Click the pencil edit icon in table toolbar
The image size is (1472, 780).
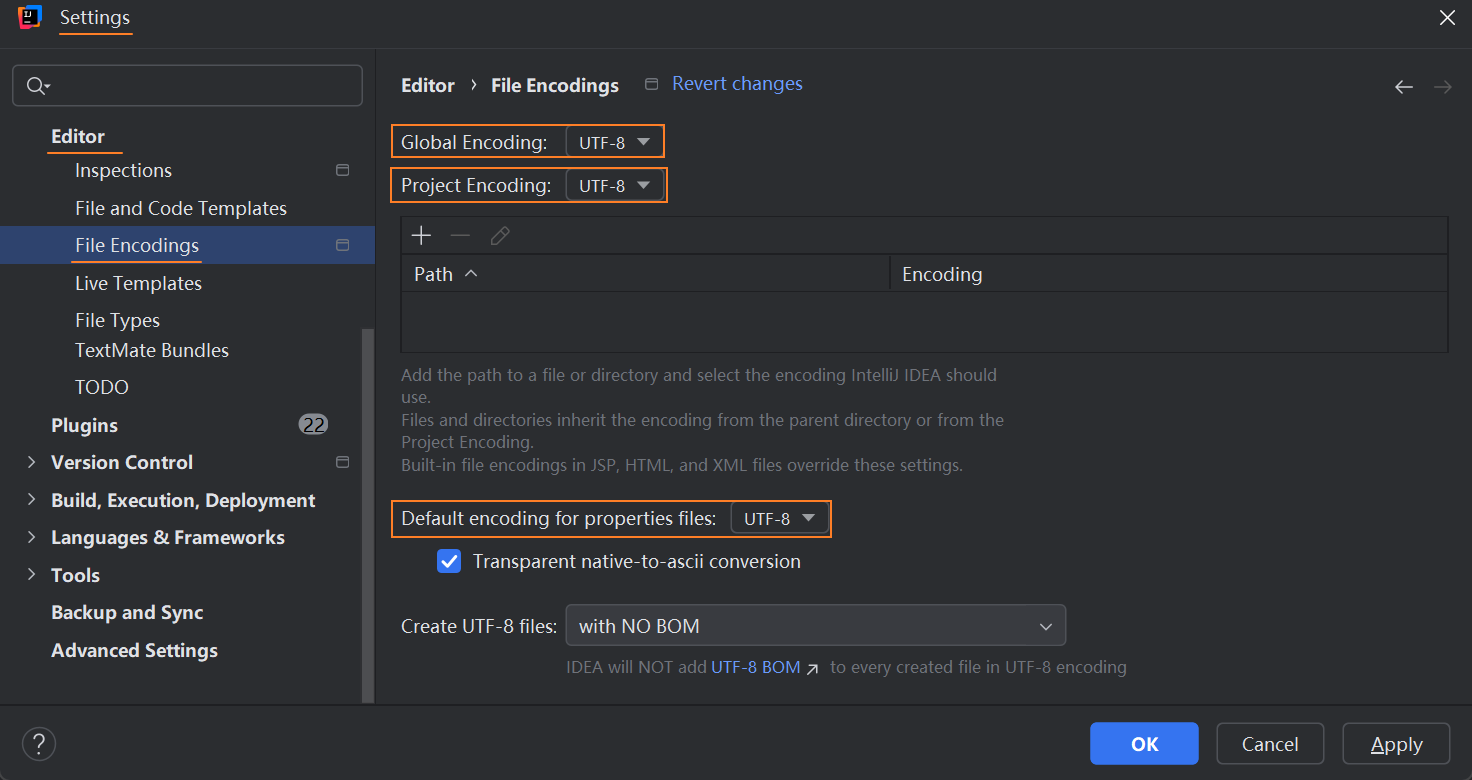tap(500, 236)
